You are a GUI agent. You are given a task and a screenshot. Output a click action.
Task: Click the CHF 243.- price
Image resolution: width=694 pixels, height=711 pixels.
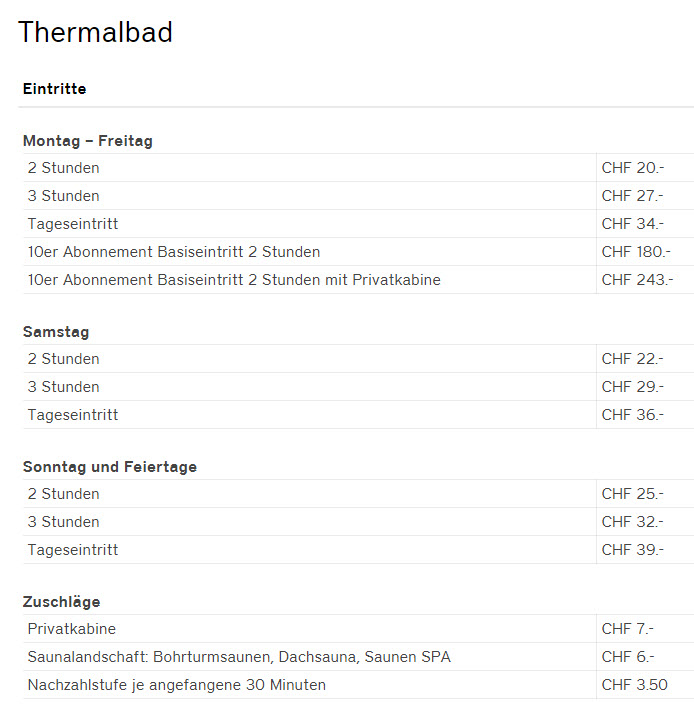point(637,280)
